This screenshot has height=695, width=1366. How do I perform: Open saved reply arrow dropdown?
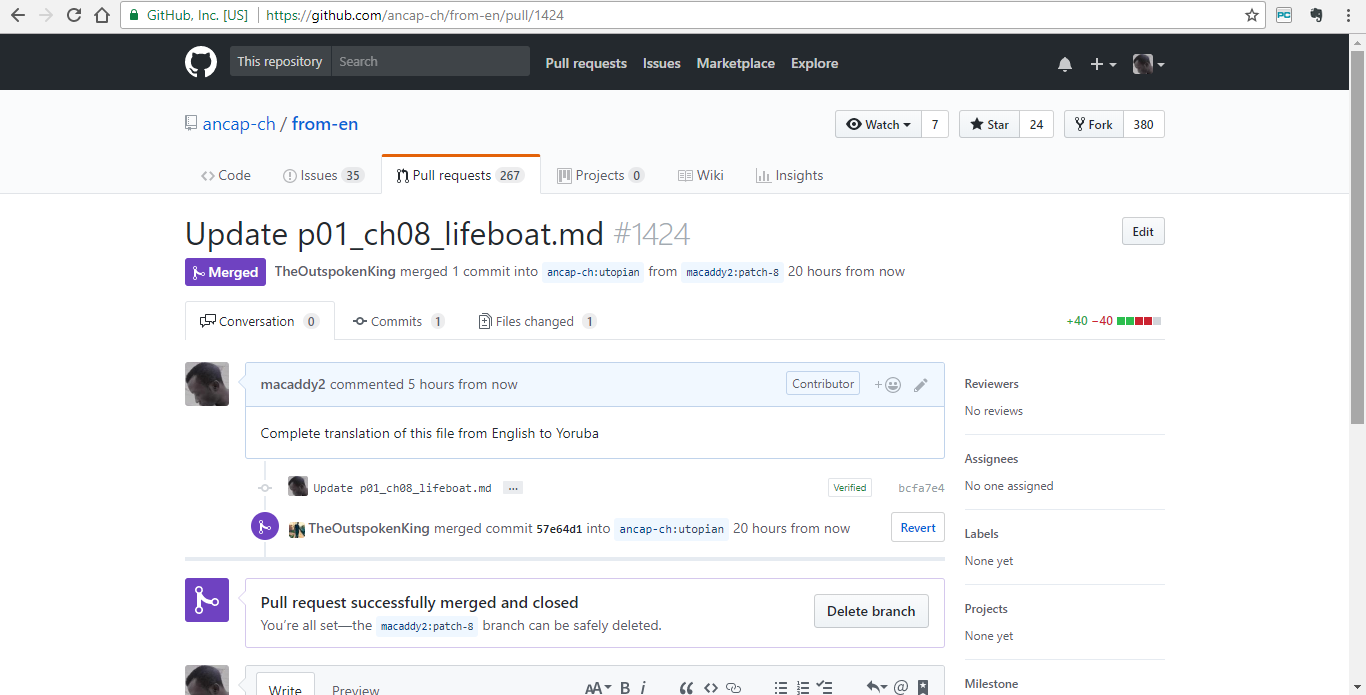(876, 688)
